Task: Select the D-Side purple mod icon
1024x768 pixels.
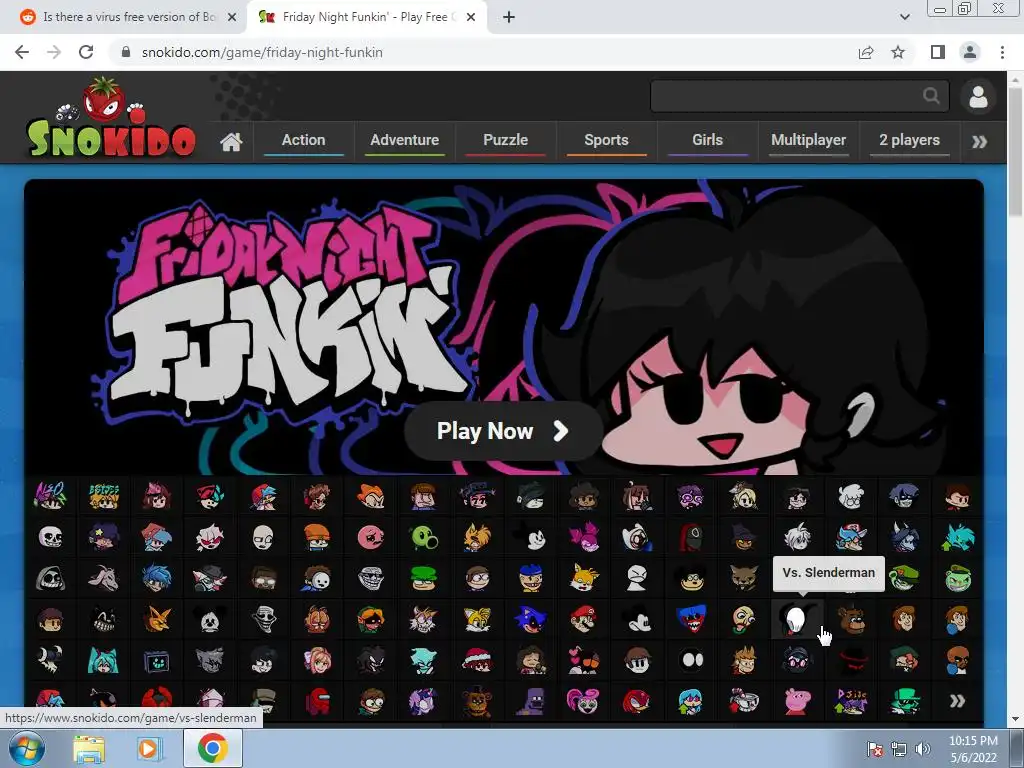Action: point(850,701)
